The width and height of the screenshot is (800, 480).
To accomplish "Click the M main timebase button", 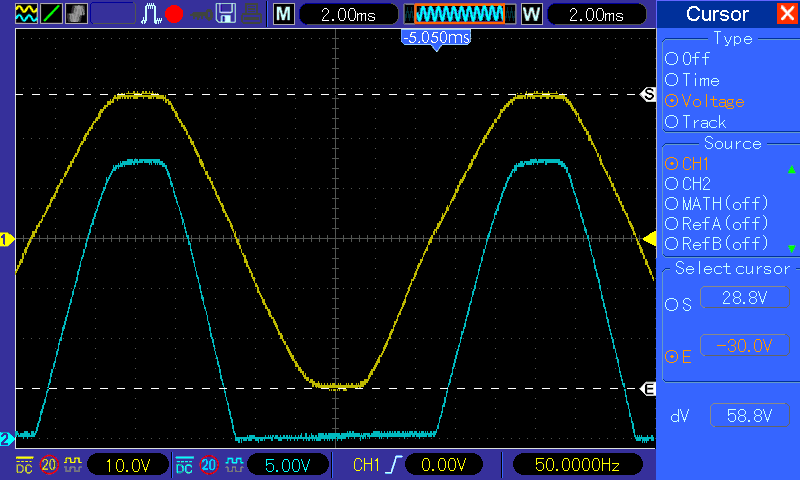I will (284, 14).
